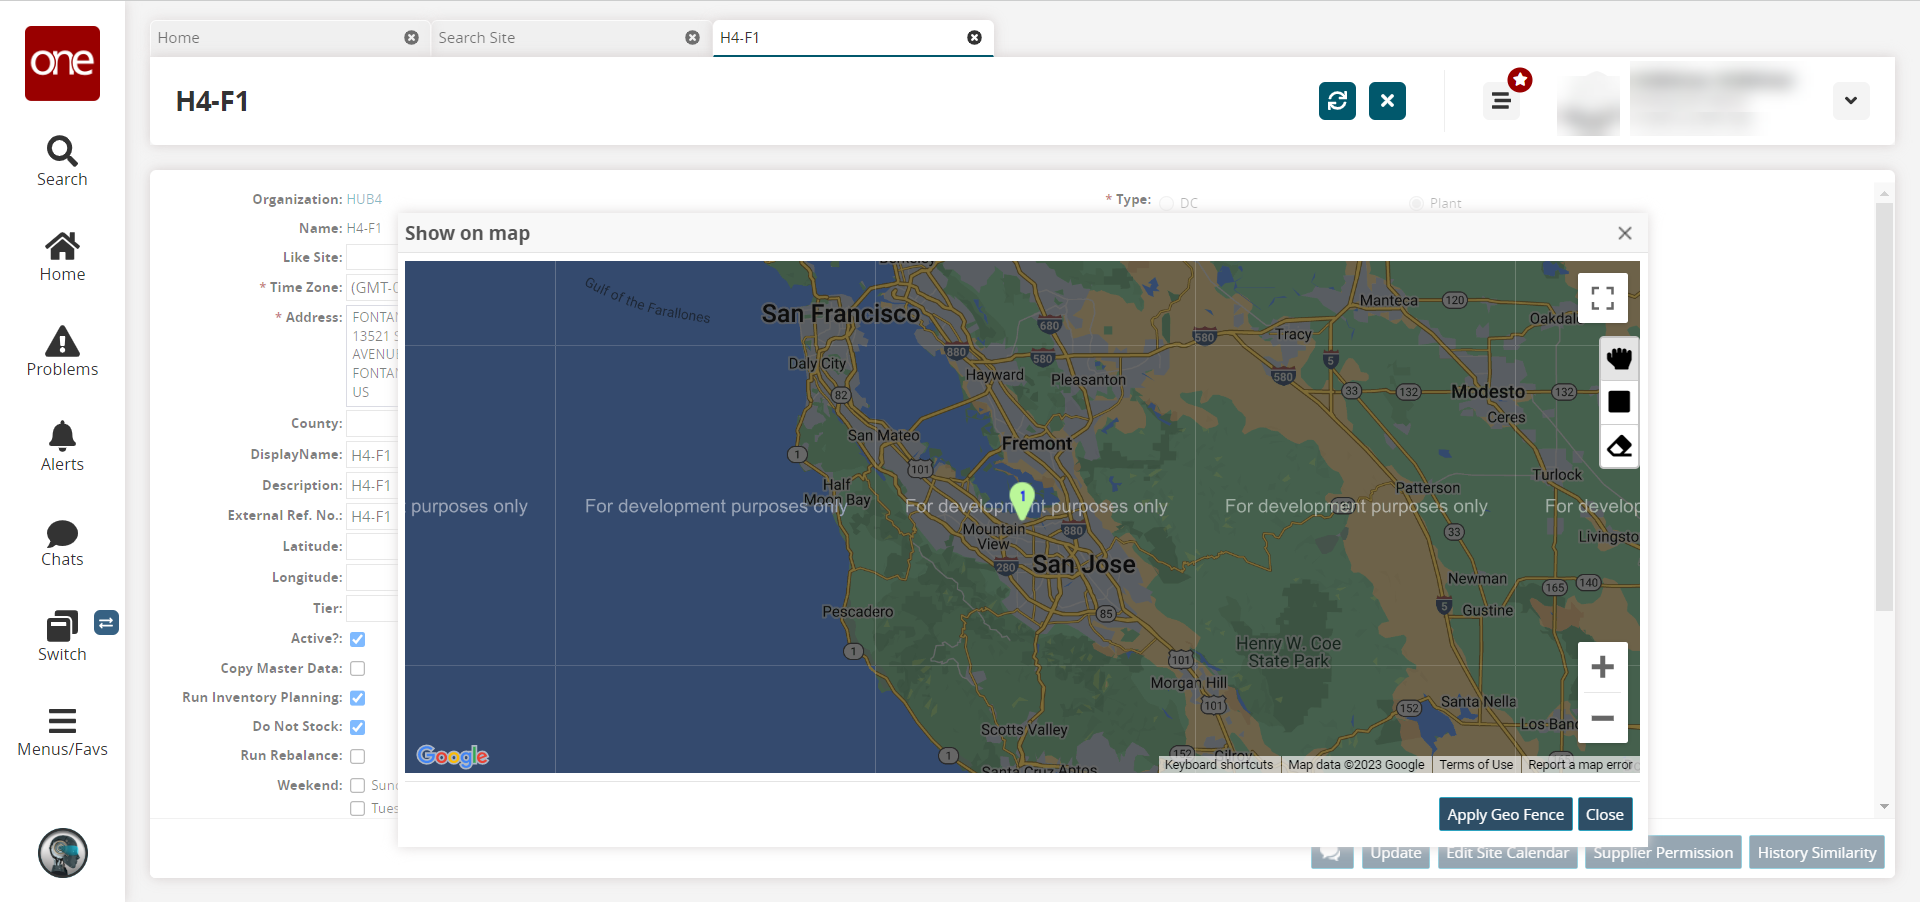Open Problems from the sidebar
The image size is (1920, 902).
(x=62, y=352)
